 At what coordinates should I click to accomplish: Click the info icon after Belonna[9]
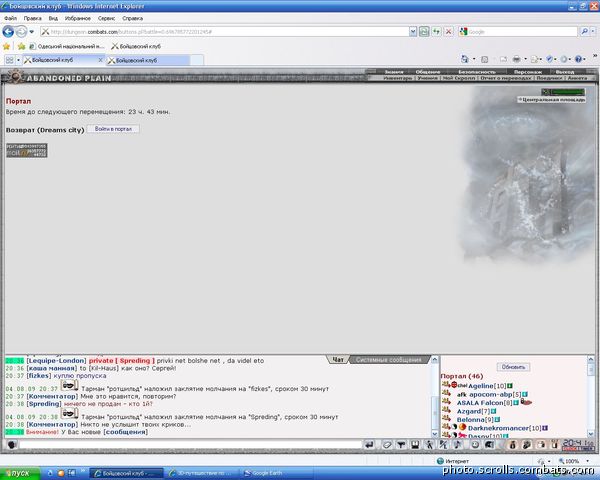497,420
